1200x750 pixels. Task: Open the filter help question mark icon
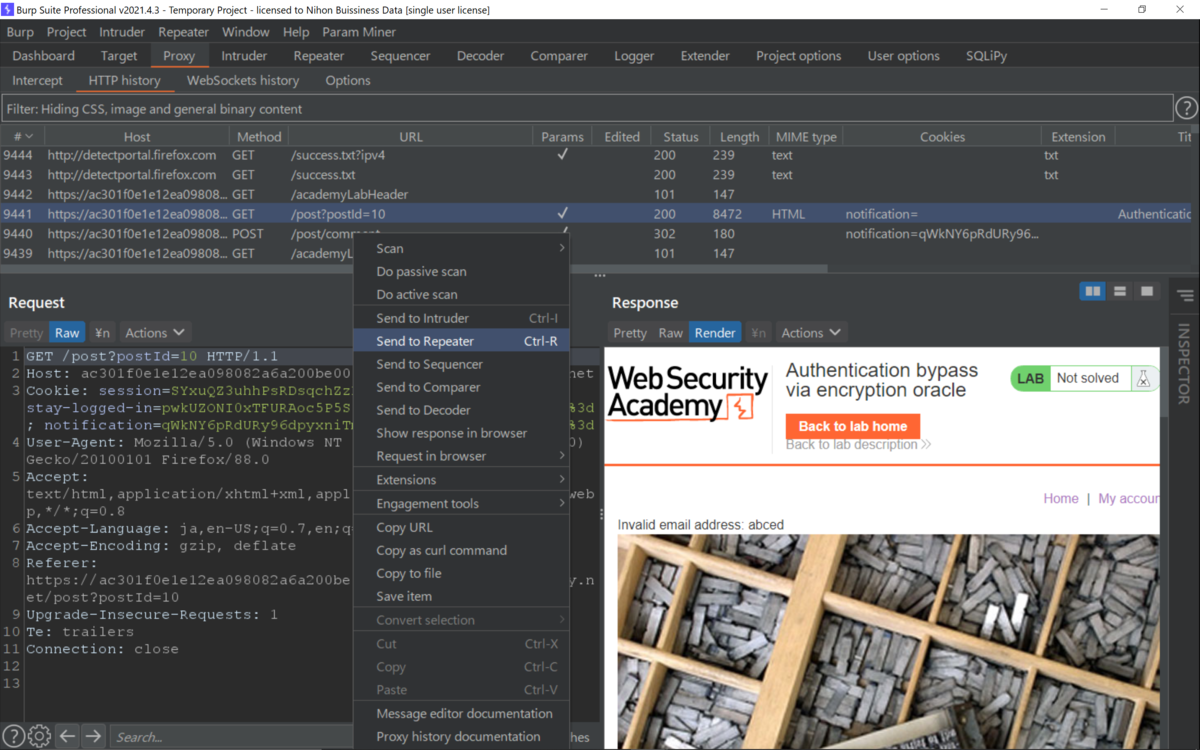[1186, 108]
